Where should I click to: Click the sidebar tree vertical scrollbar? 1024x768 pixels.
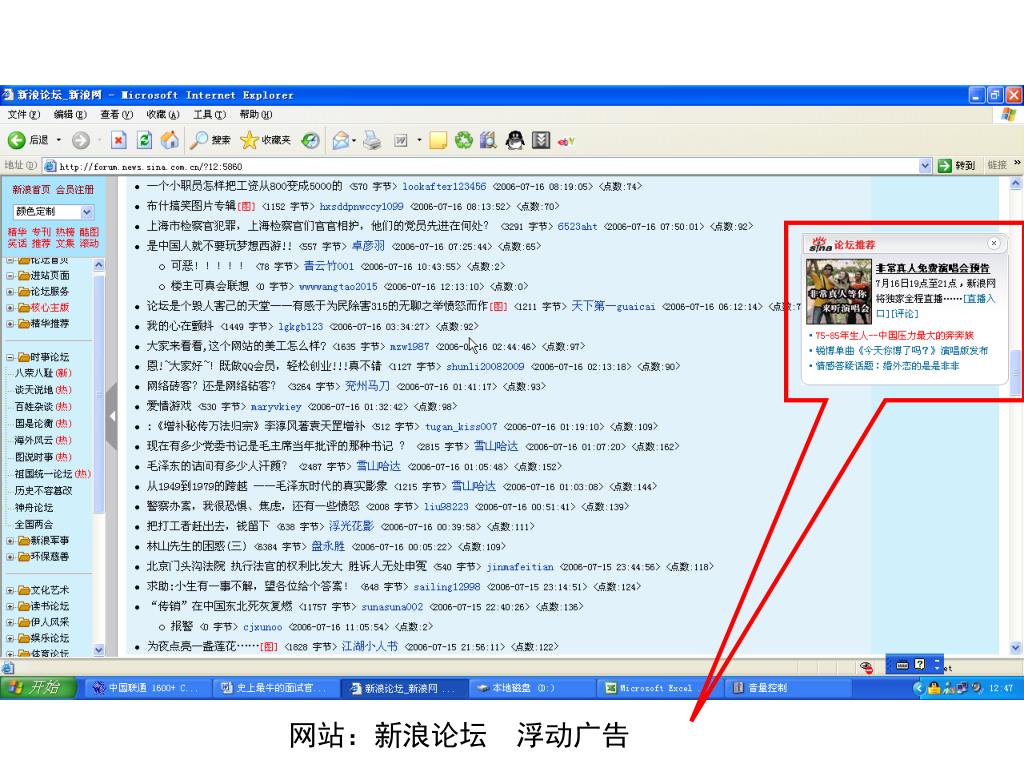coord(99,395)
